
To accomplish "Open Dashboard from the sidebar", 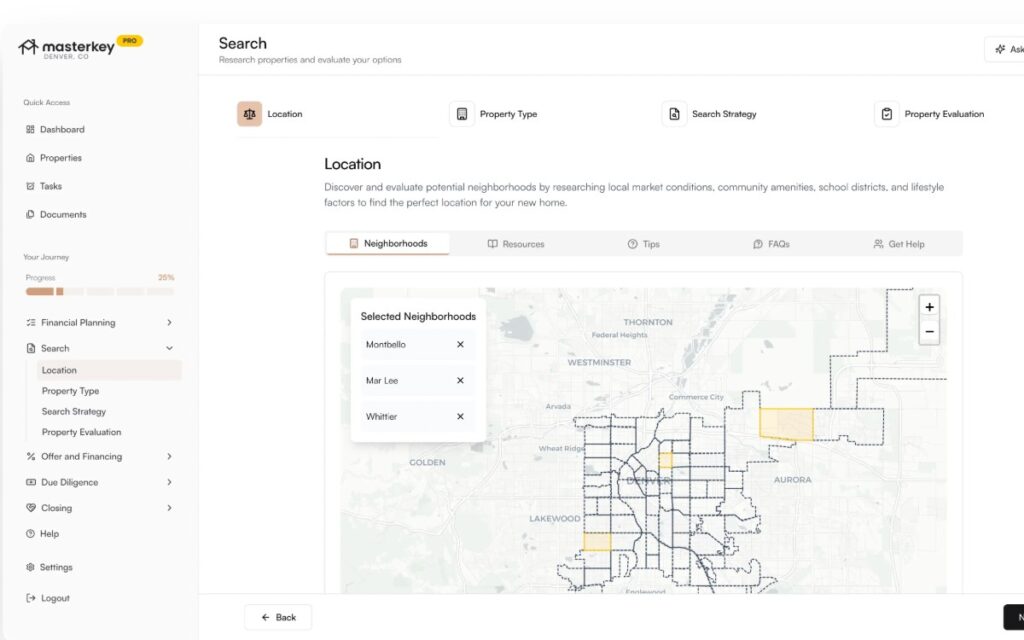I will (x=62, y=130).
